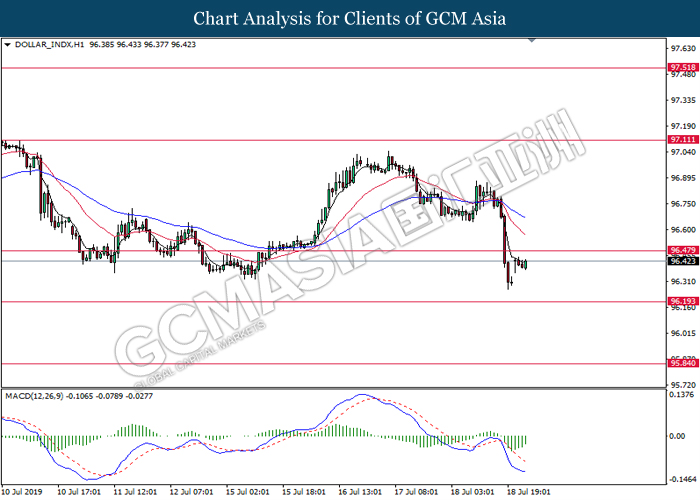Click the 18 Jul 19:01 time label
The image size is (700, 500).
[529, 492]
